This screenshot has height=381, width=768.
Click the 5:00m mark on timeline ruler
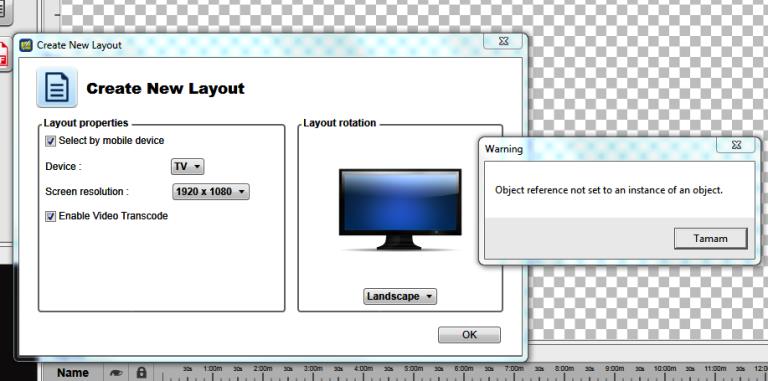[414, 368]
